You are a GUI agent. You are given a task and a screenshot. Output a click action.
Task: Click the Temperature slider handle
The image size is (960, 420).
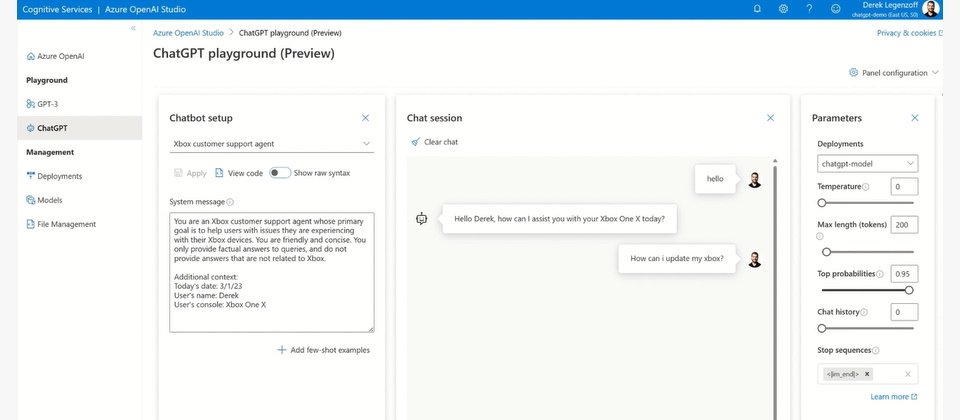coord(822,203)
